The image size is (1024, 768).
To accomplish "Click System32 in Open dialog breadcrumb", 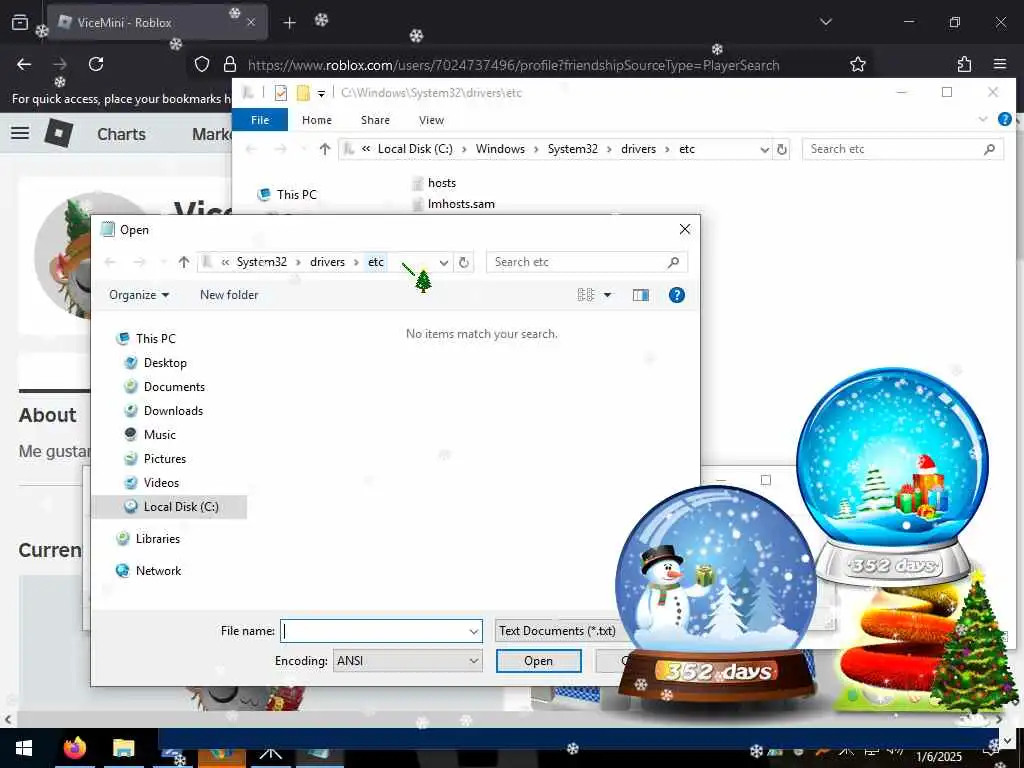I will tap(261, 262).
